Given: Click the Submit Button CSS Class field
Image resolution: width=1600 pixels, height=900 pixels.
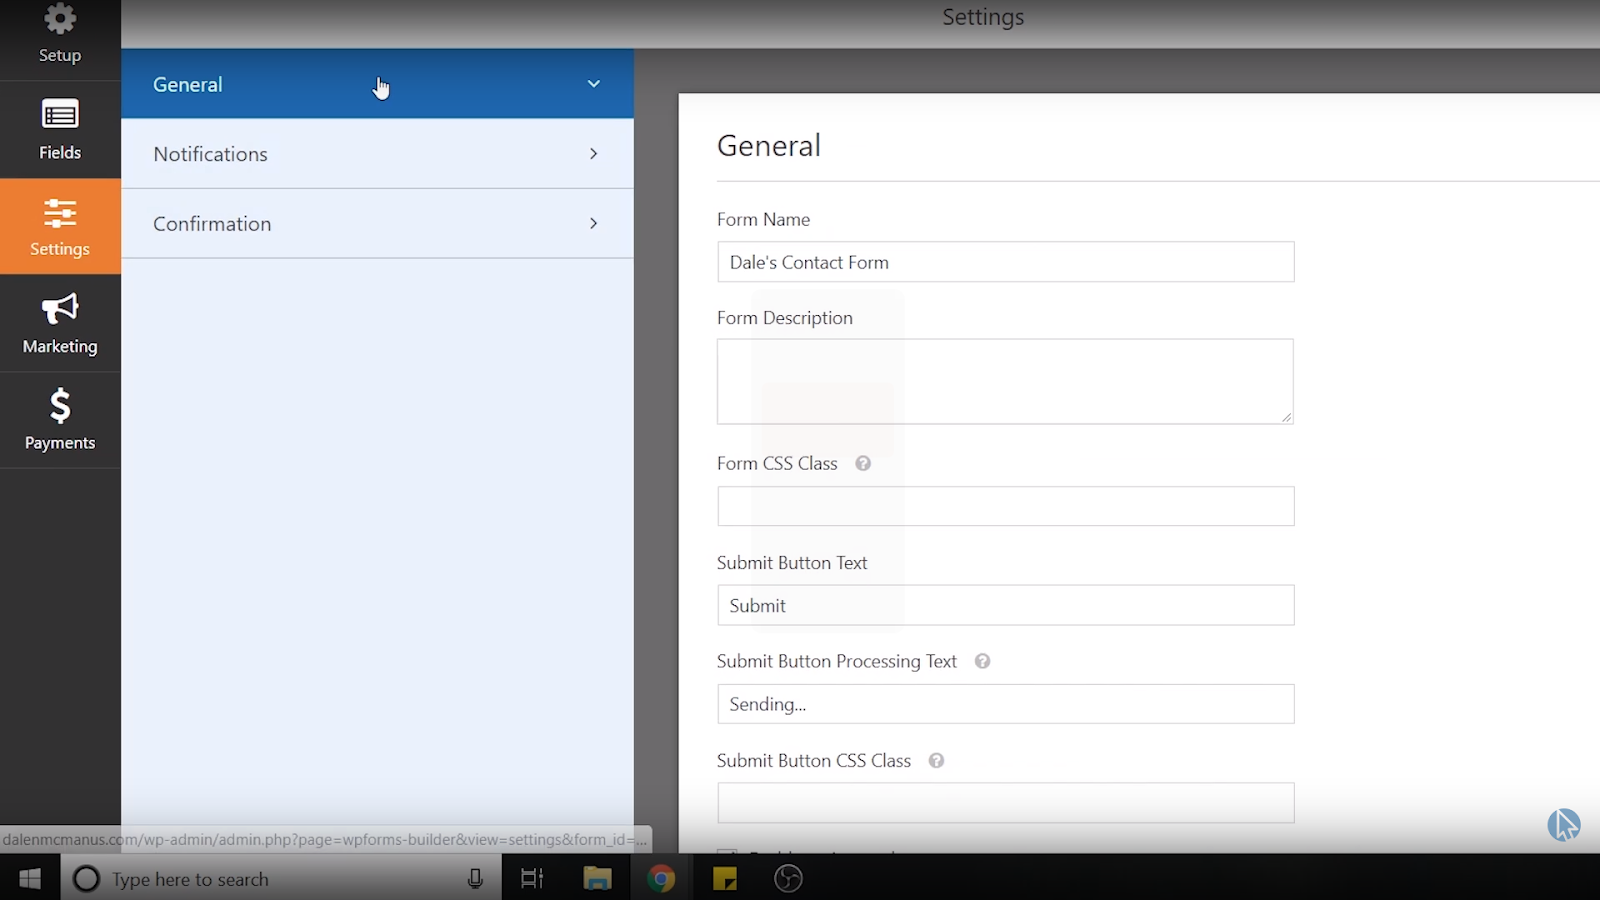Looking at the screenshot, I should click(1006, 803).
